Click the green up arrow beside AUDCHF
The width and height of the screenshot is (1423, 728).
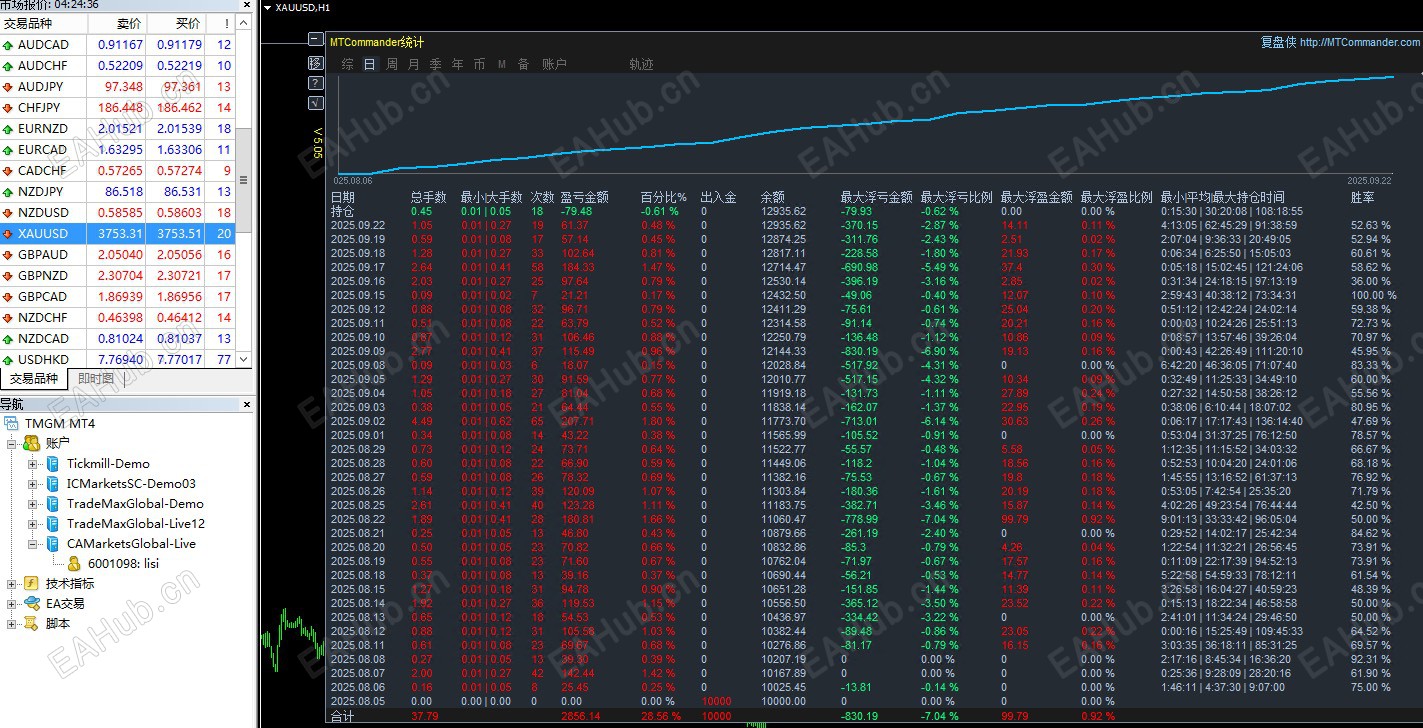click(x=8, y=66)
